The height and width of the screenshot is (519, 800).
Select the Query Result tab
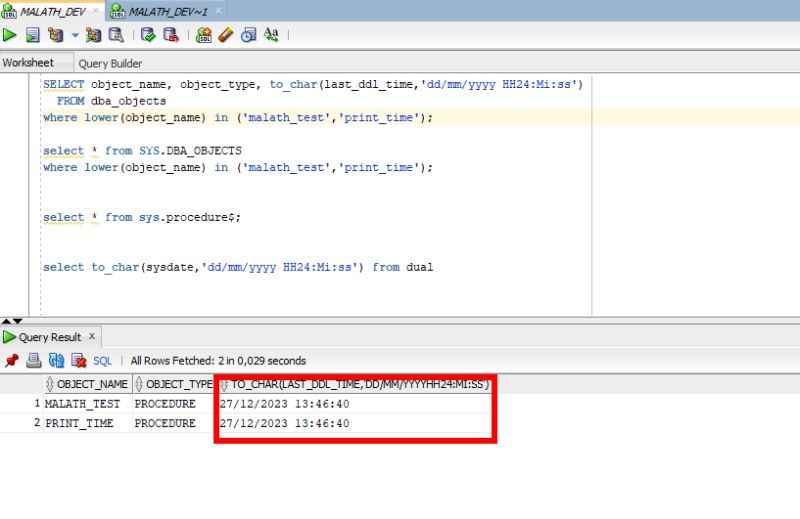coord(50,337)
